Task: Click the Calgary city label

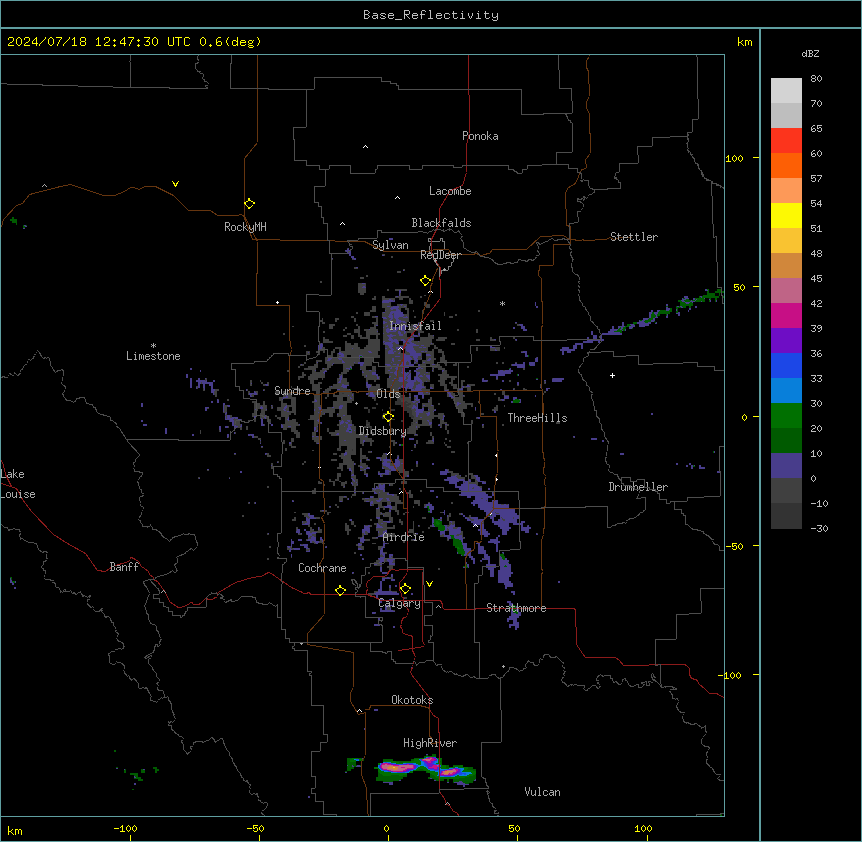Action: click(400, 604)
